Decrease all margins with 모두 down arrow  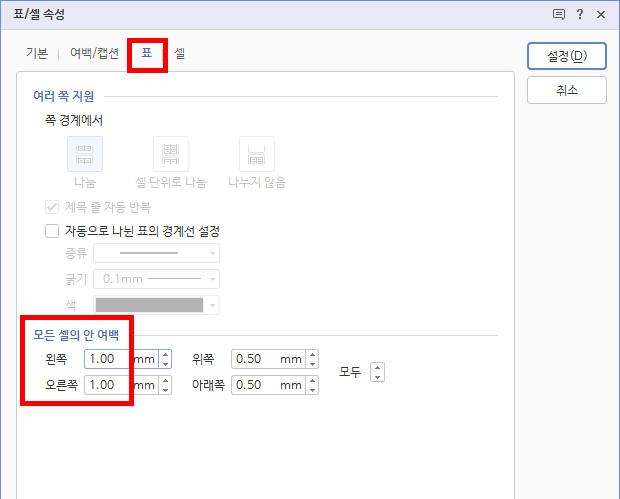pyautogui.click(x=378, y=377)
